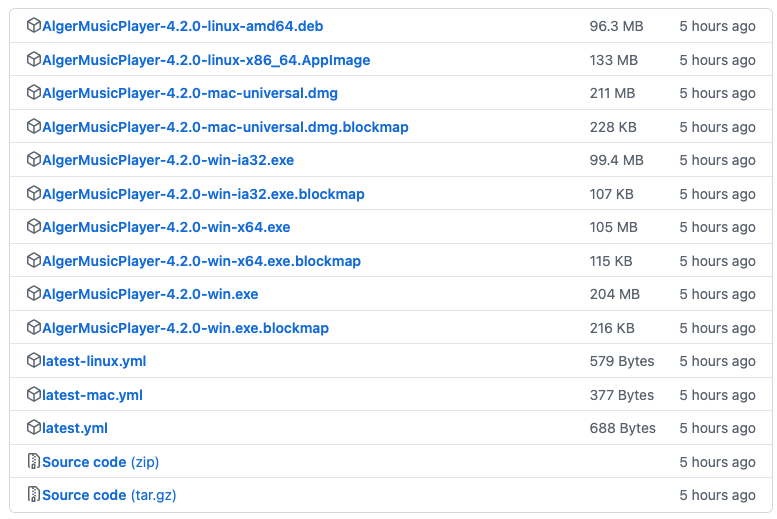Download AlgerMusicPlayer-4.2.0-linux-x86_64.AppImage
The height and width of the screenshot is (519, 777).
tap(206, 60)
